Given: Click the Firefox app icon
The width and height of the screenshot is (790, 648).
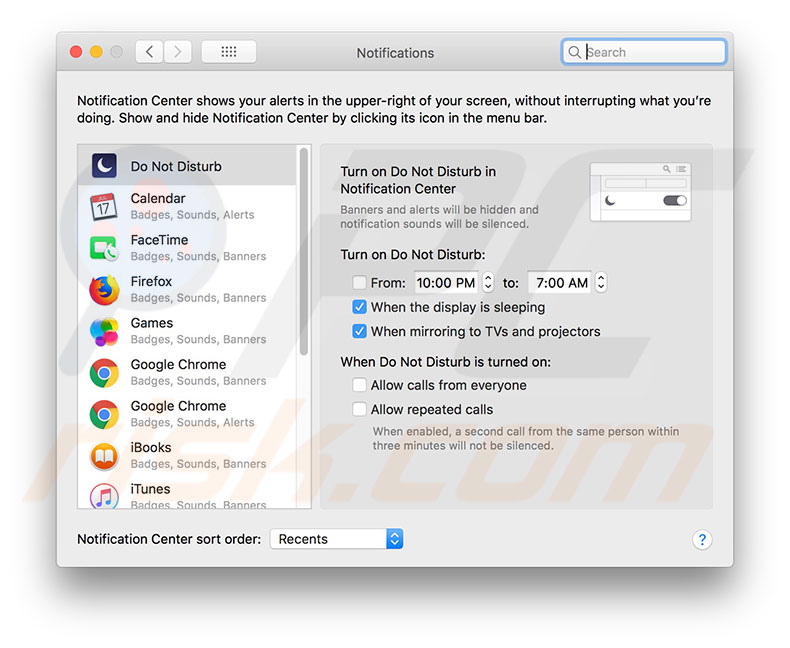Looking at the screenshot, I should point(104,290).
